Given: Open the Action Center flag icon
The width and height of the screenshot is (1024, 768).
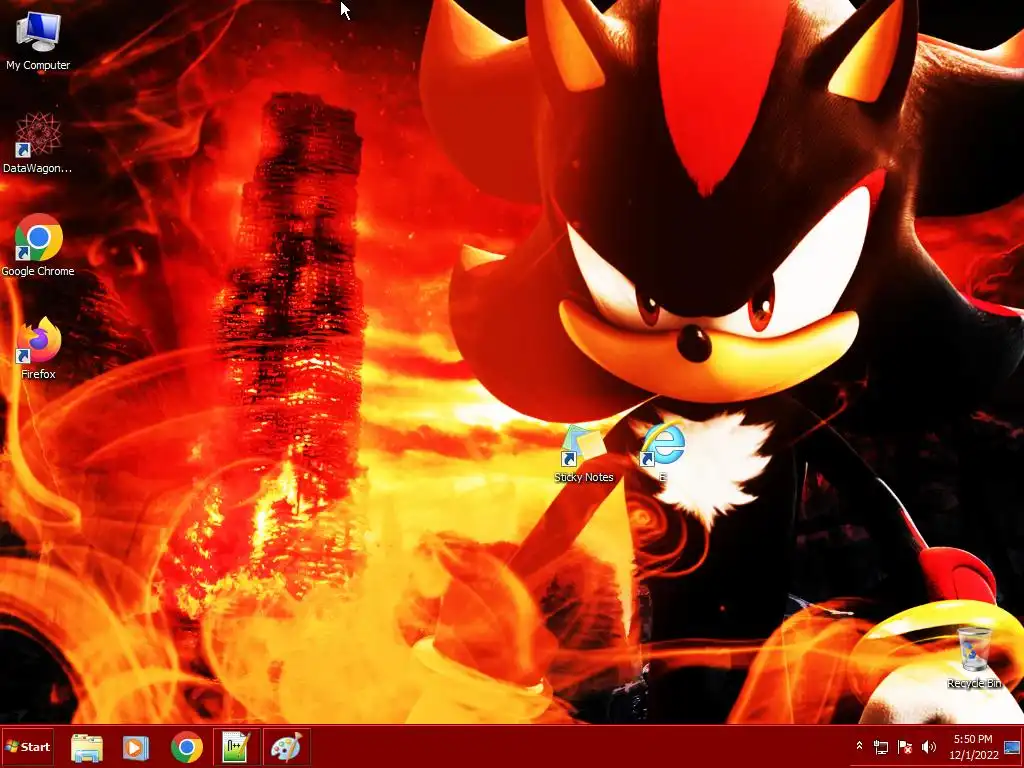Looking at the screenshot, I should [904, 746].
